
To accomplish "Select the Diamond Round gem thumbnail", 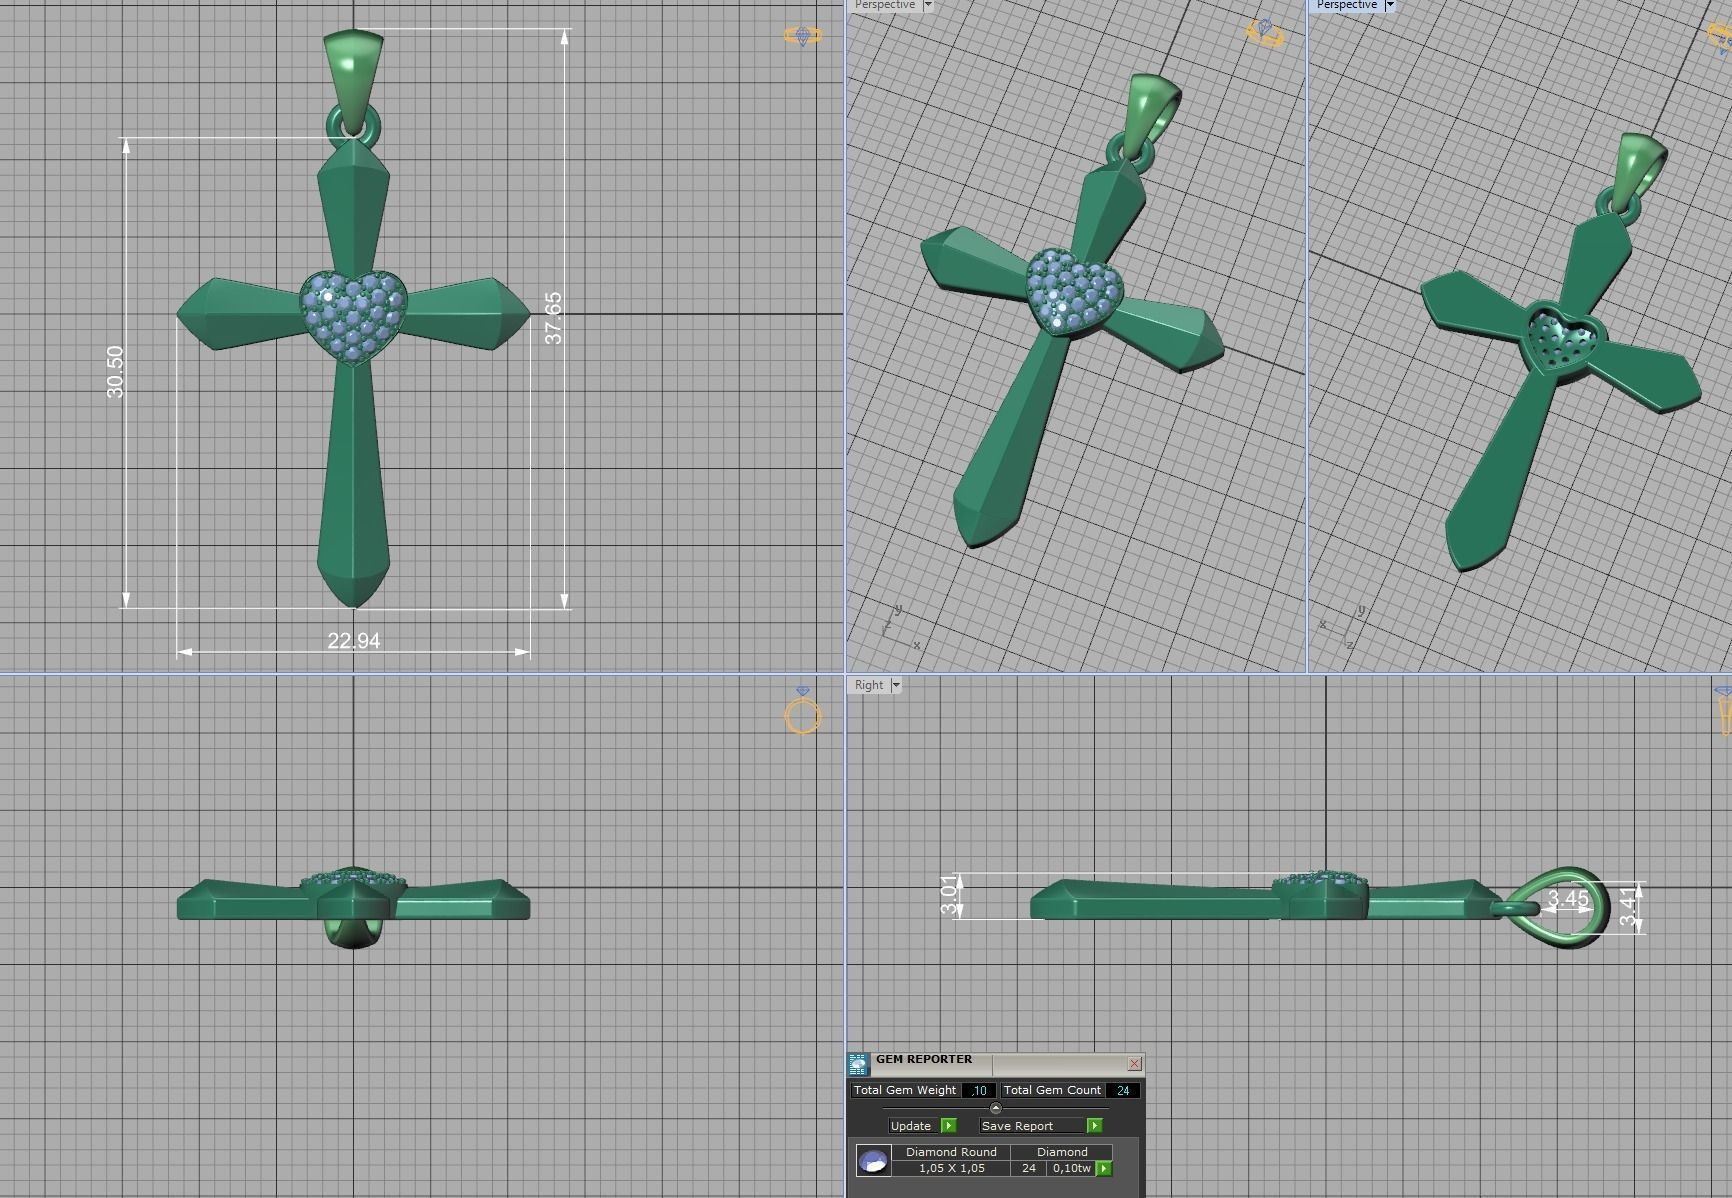I will [x=873, y=1161].
